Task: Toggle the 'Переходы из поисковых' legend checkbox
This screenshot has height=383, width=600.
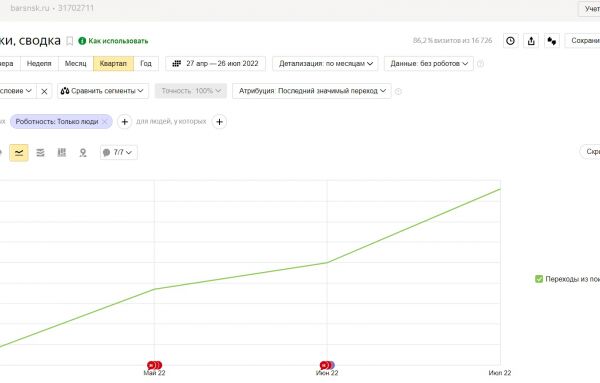Action: pyautogui.click(x=539, y=279)
